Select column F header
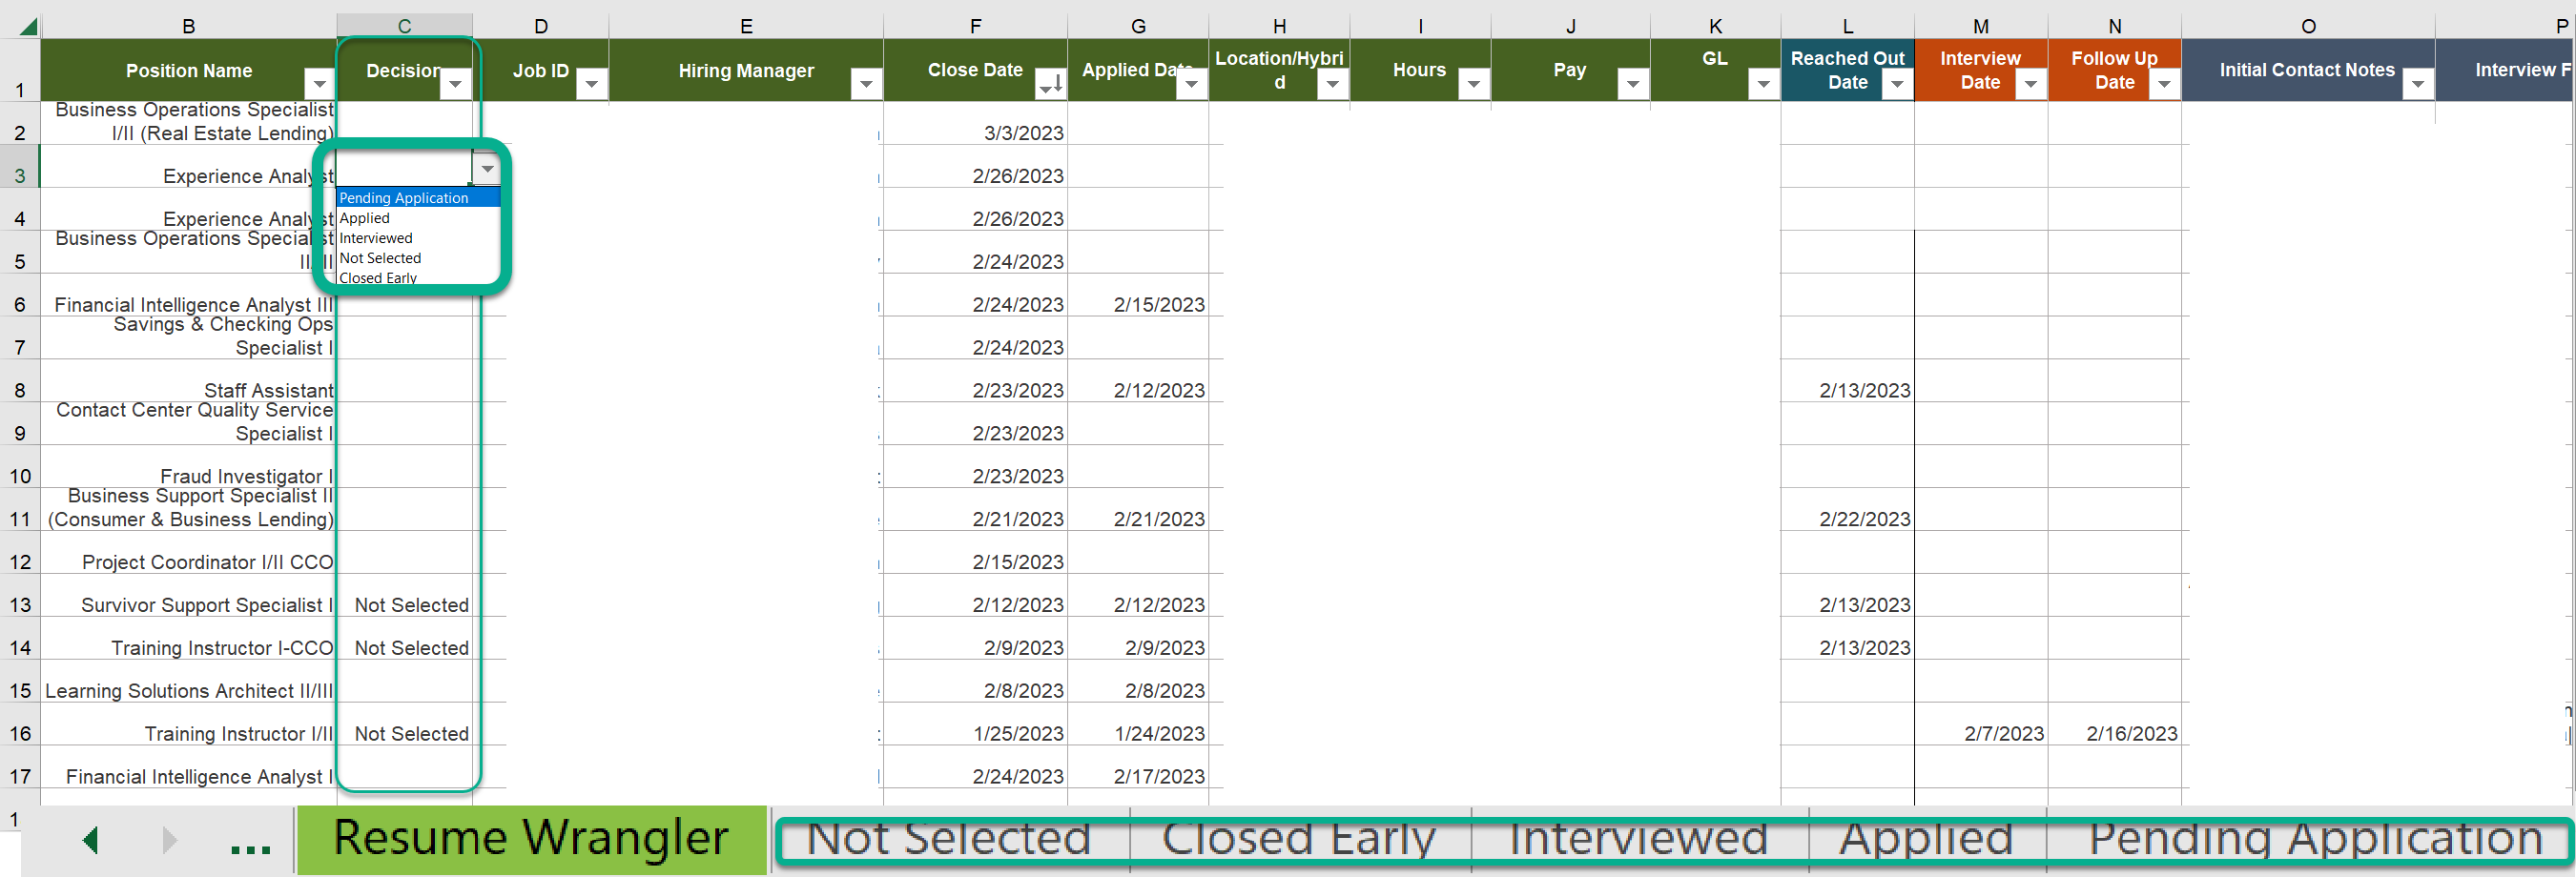 [975, 26]
